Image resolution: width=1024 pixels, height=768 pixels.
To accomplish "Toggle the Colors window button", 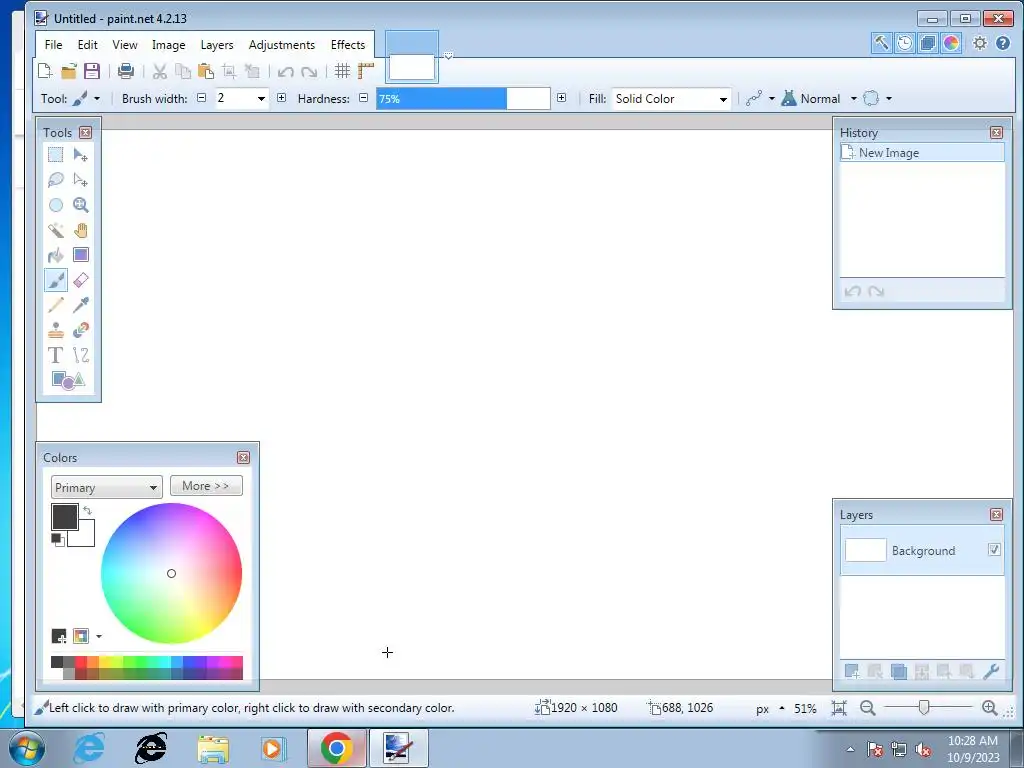I will [x=951, y=43].
